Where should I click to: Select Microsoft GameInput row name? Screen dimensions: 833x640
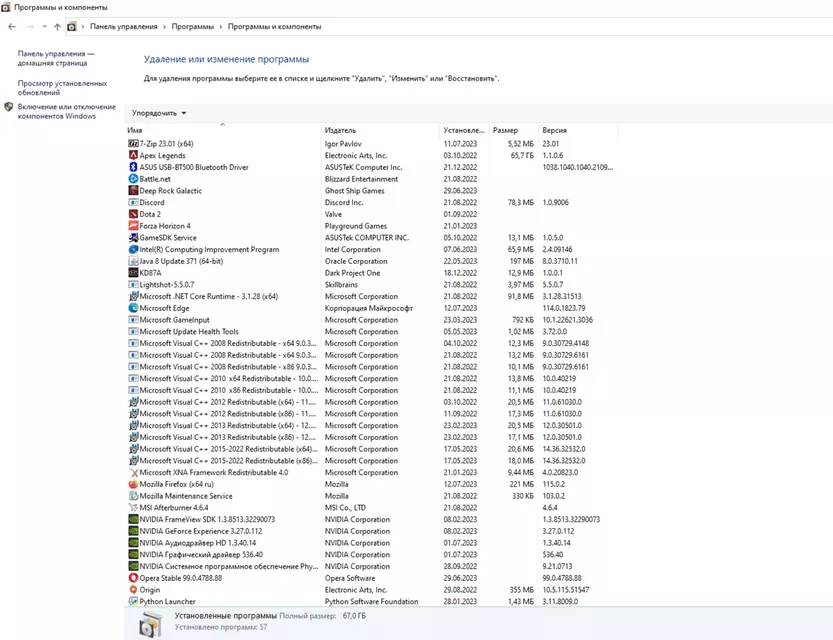point(174,320)
